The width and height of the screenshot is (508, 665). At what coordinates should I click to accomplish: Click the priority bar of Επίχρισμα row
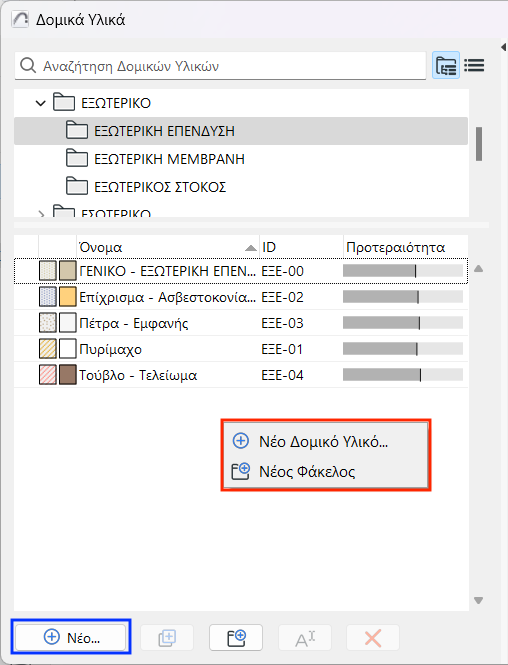(403, 296)
